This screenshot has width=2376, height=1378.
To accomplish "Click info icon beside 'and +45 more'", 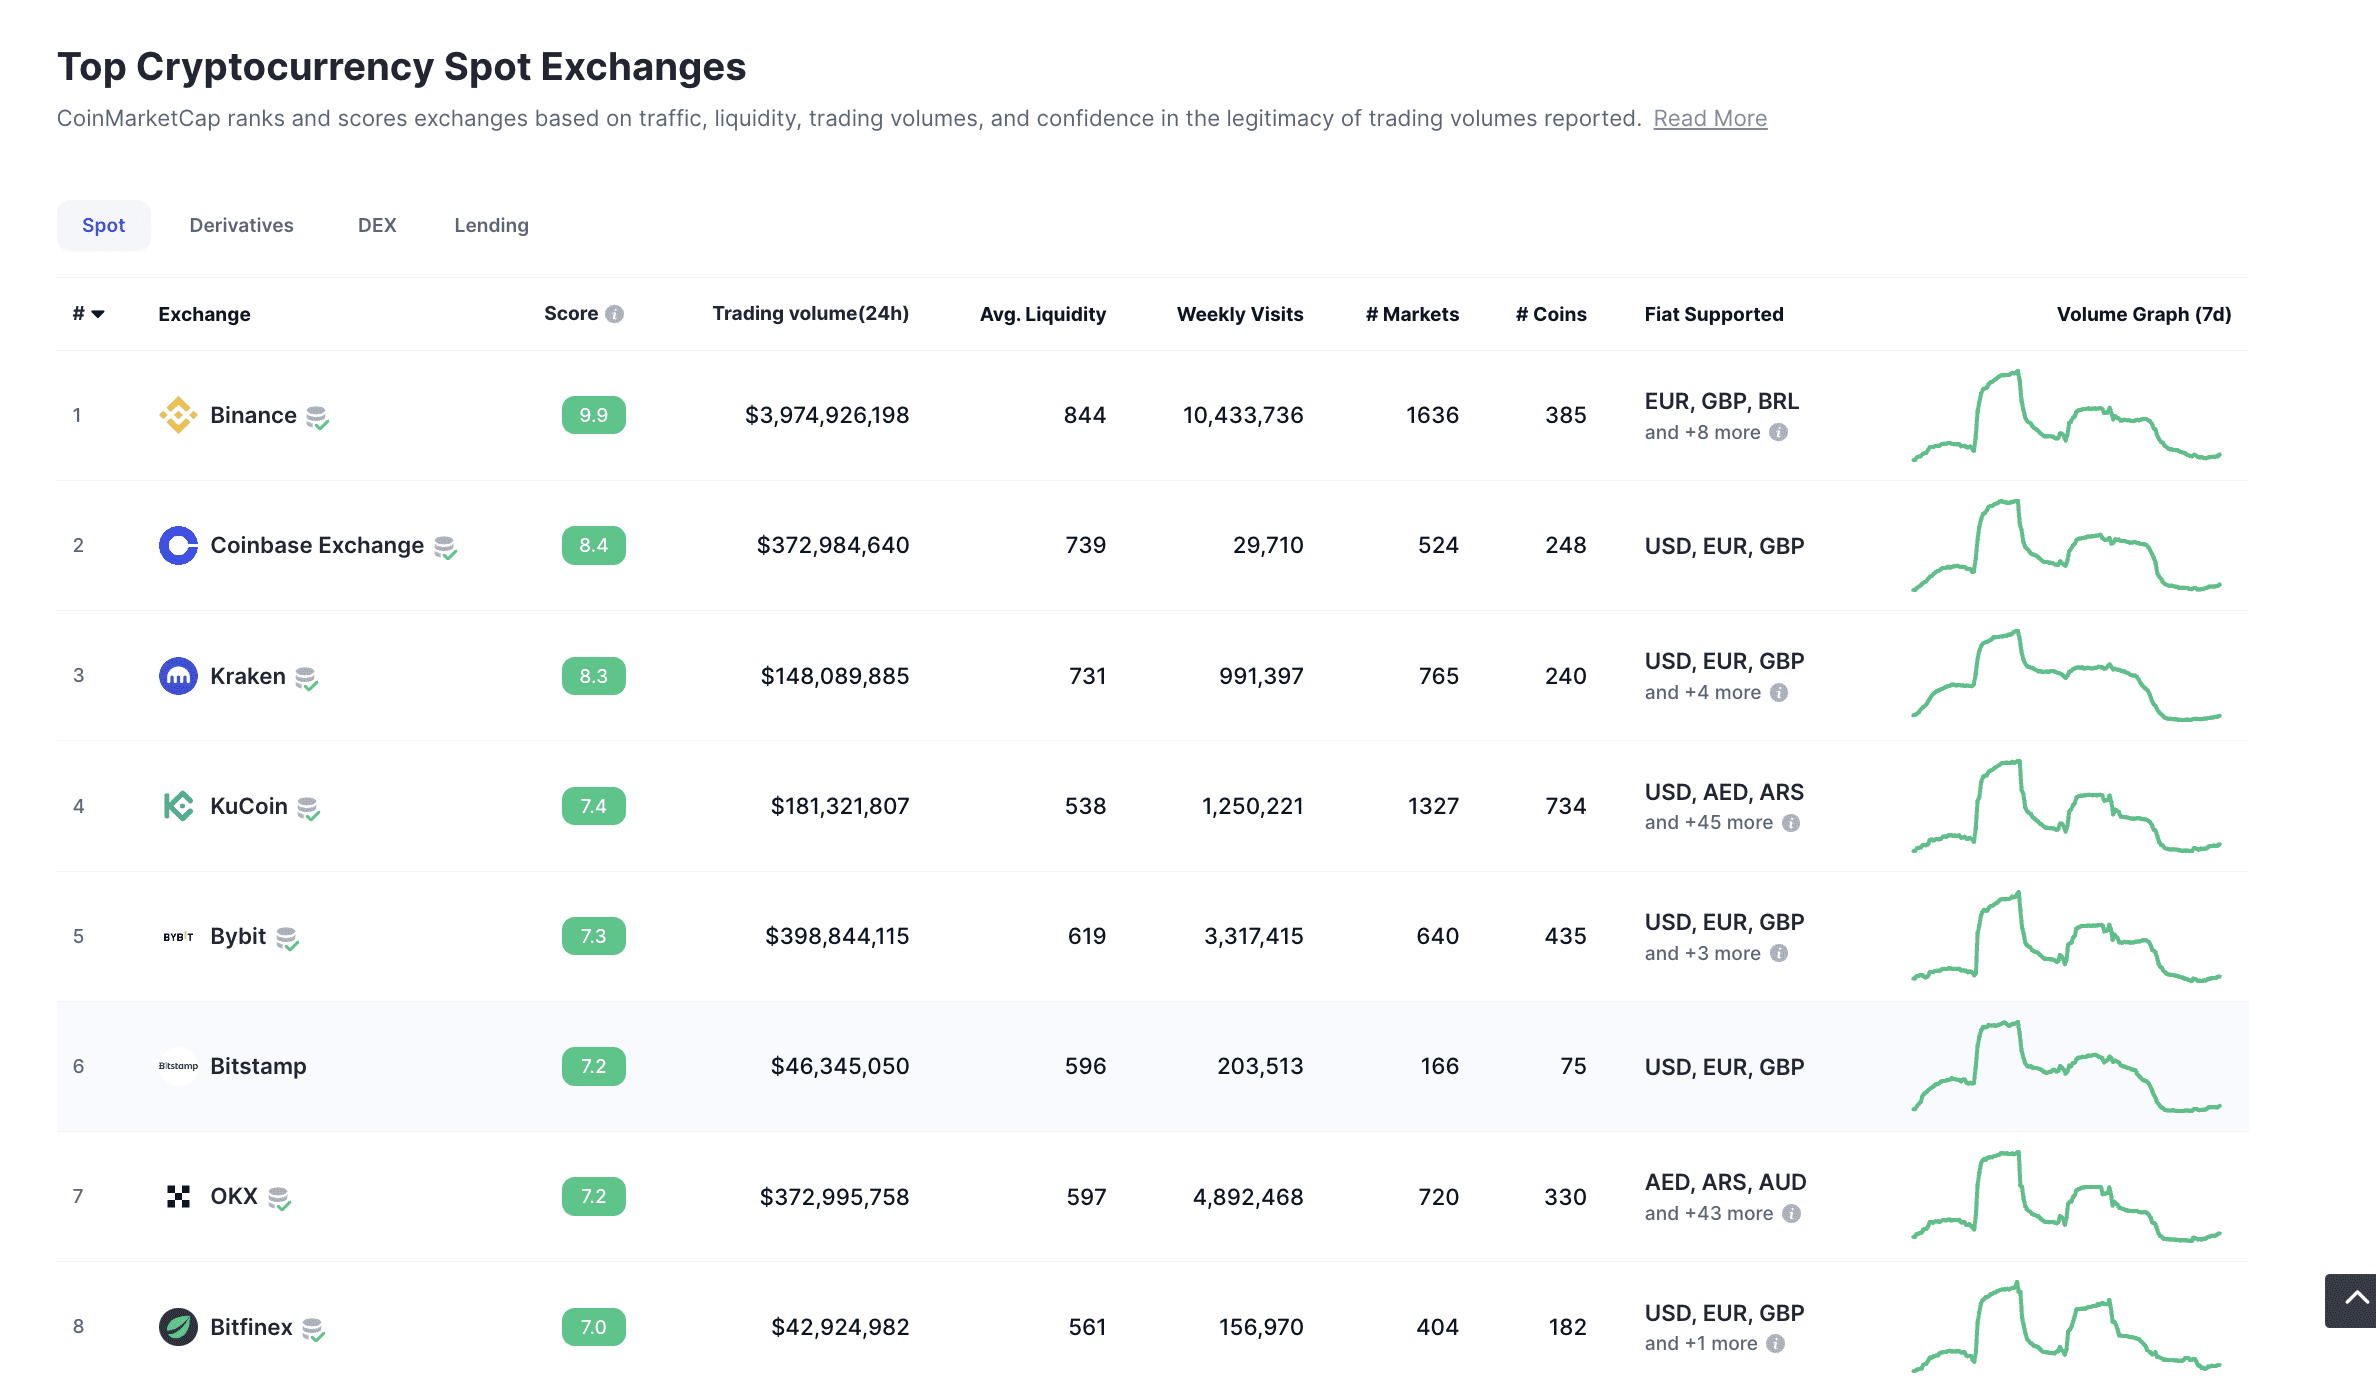I will (1791, 822).
